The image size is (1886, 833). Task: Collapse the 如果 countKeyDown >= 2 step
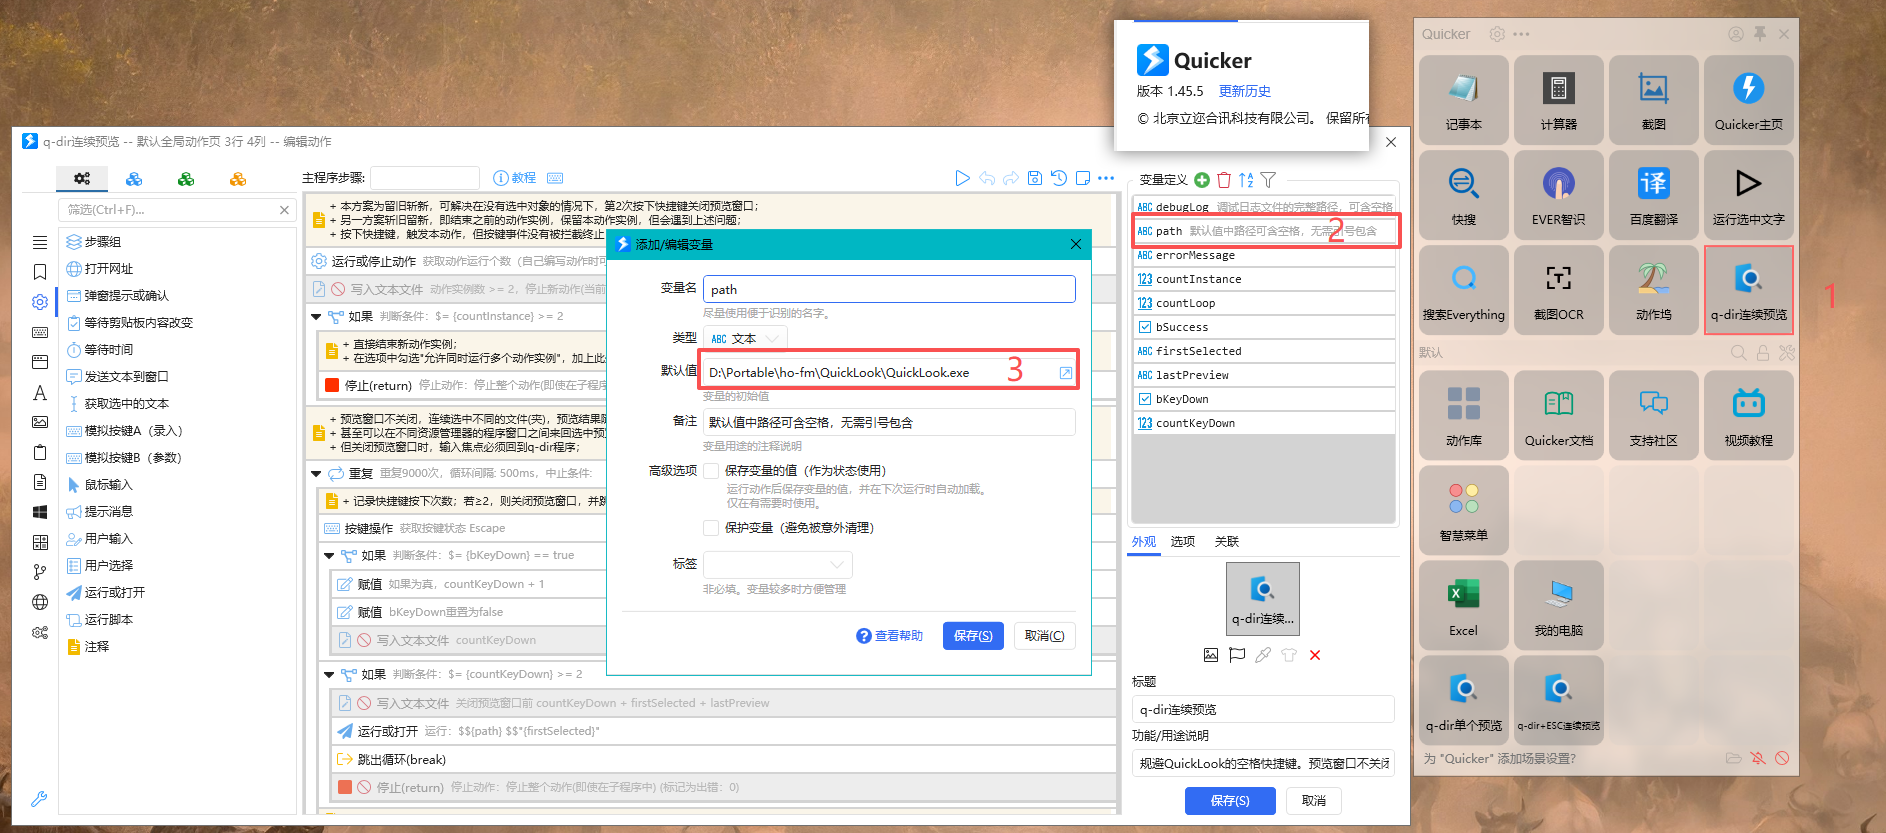[x=329, y=674]
